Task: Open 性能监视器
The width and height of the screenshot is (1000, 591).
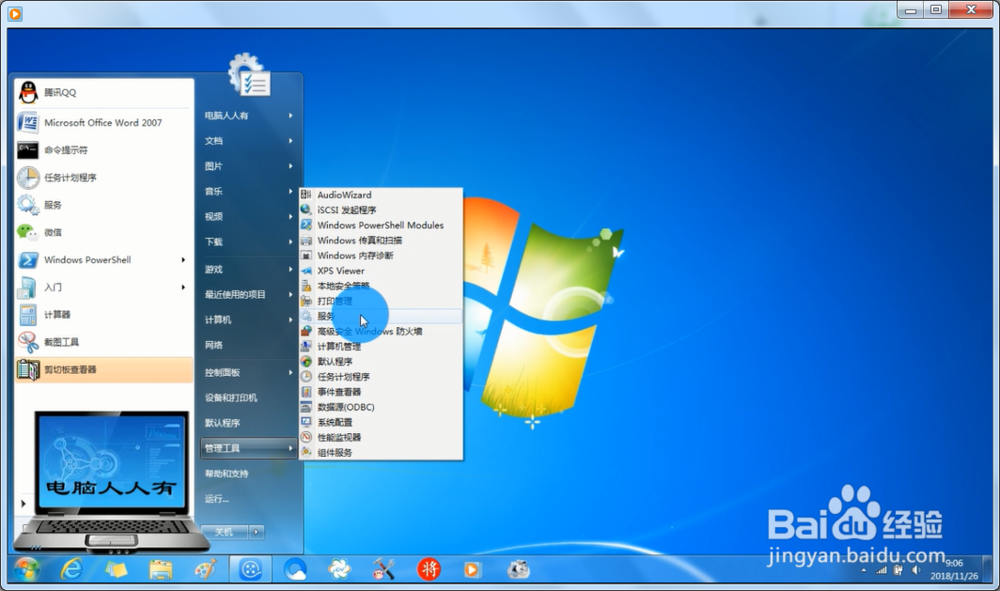Action: click(381, 437)
